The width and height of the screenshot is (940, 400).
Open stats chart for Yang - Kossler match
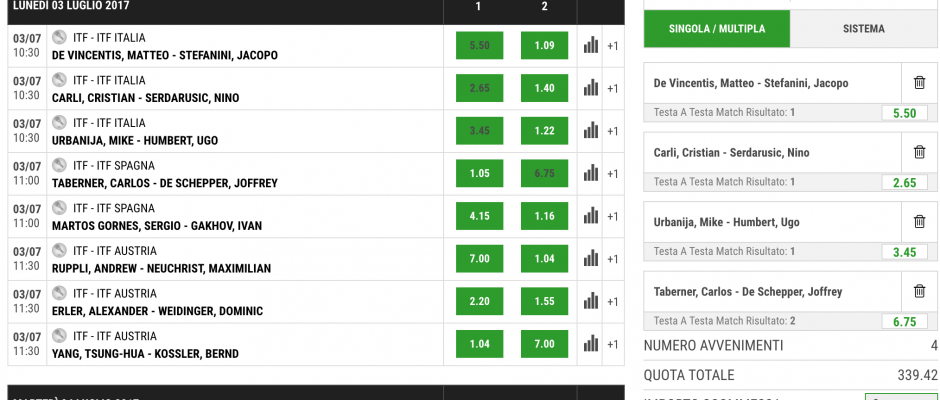(x=590, y=344)
